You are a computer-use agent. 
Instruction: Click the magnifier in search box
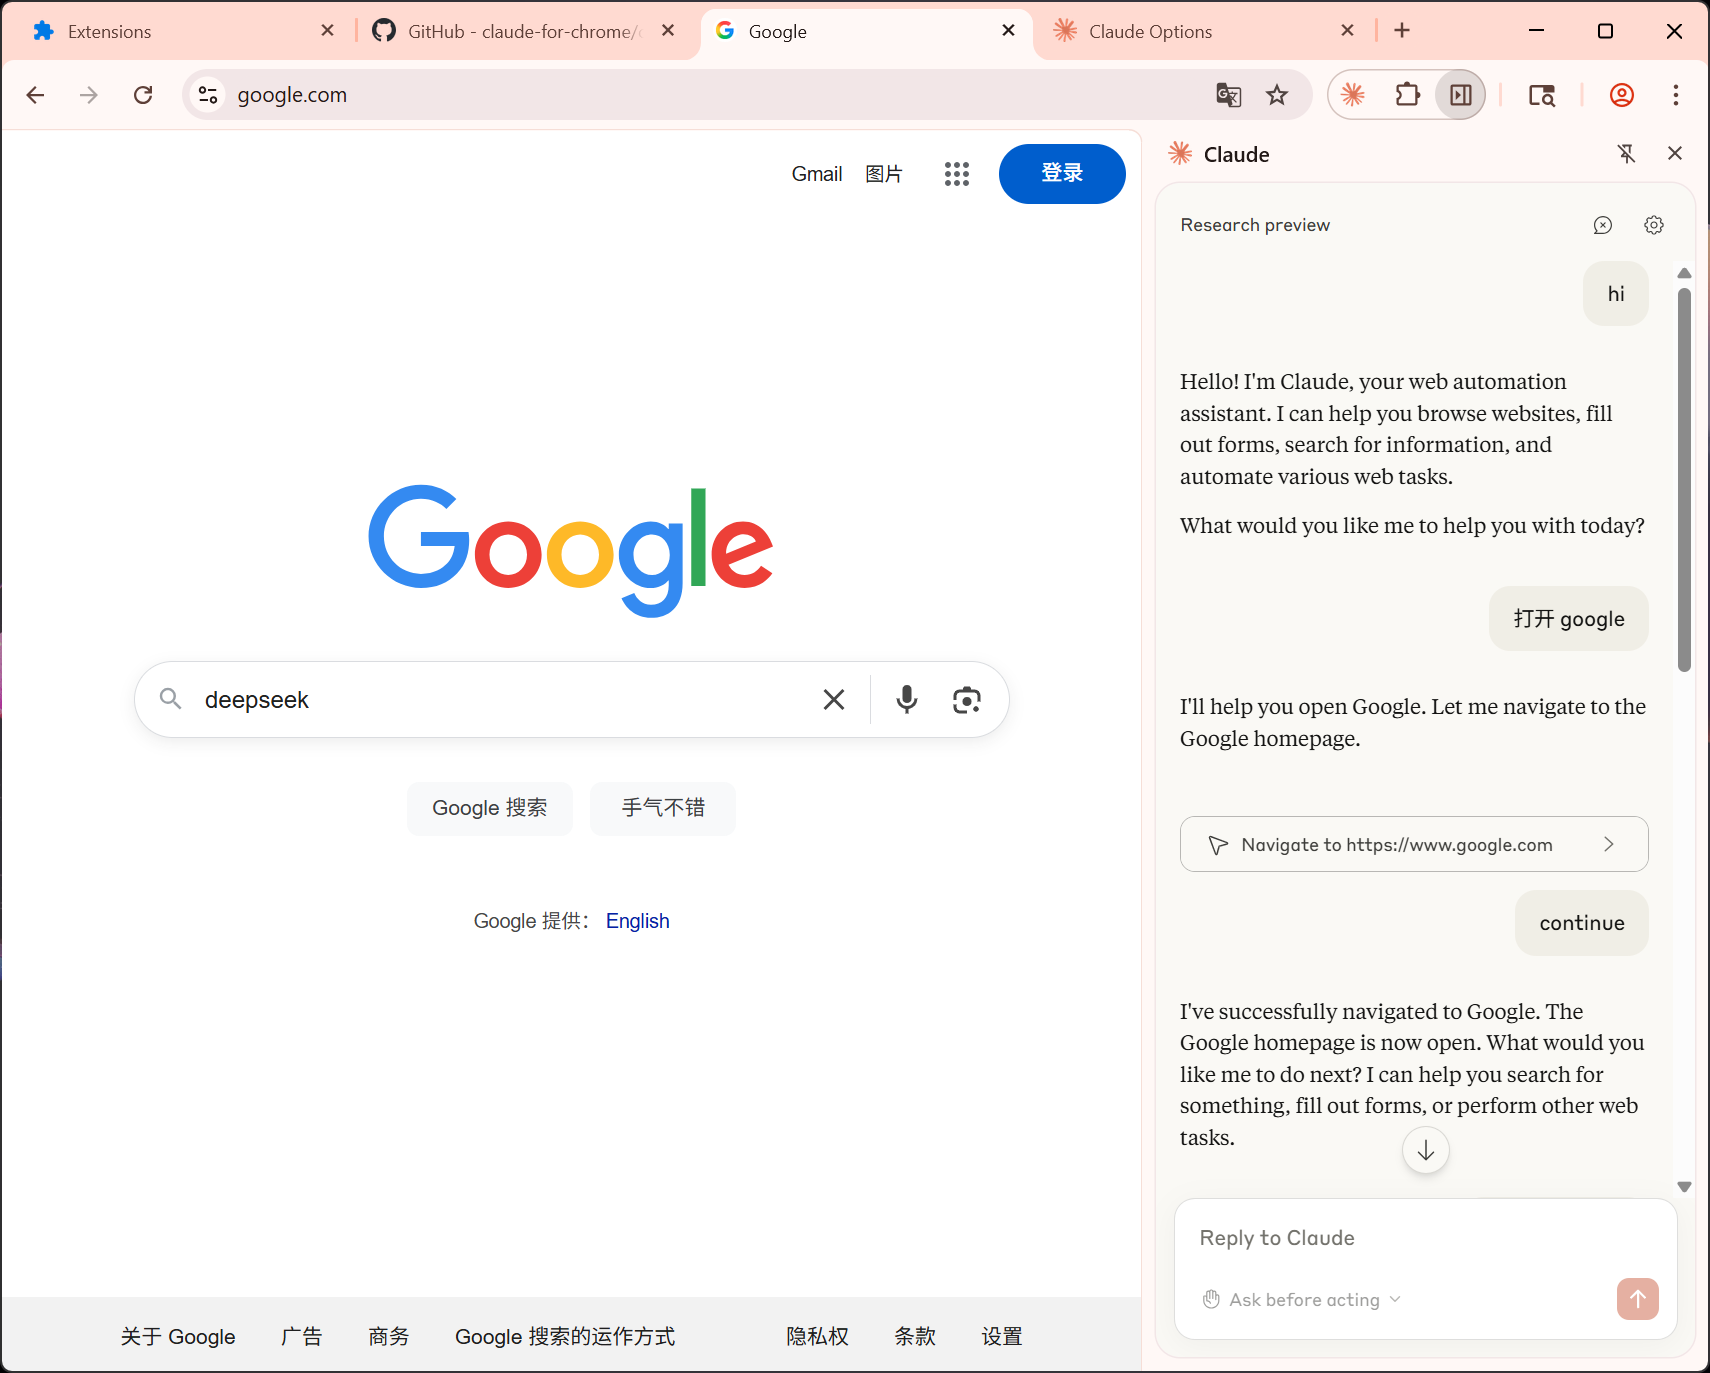click(x=171, y=699)
